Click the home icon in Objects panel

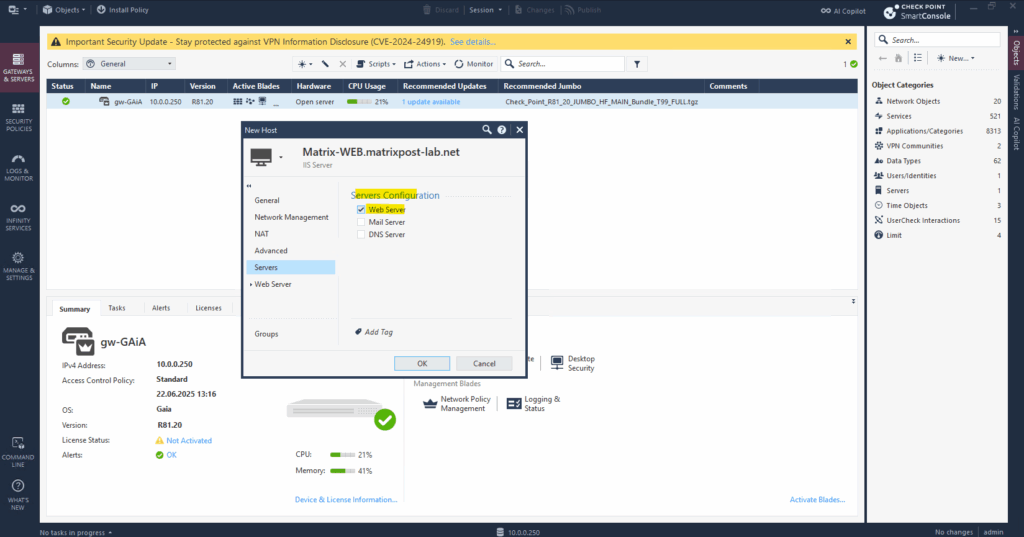[x=899, y=58]
